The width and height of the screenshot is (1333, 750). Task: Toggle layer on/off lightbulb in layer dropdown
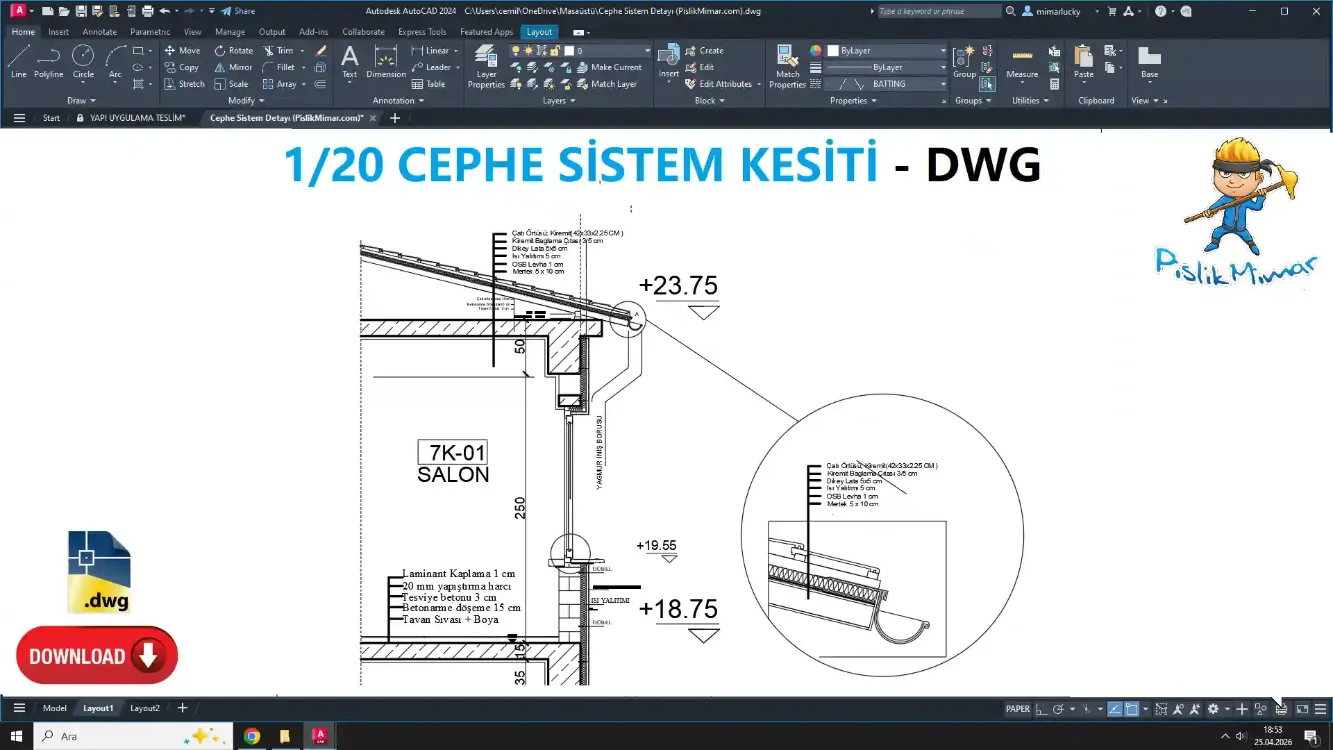(516, 50)
